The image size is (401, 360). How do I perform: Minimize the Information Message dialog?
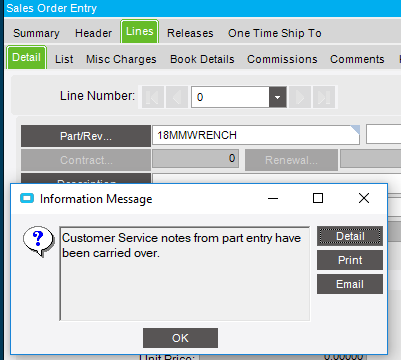coord(273,198)
